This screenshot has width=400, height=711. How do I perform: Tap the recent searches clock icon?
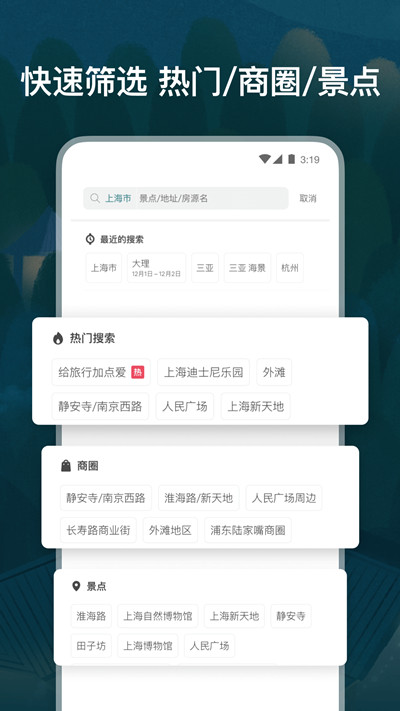tap(90, 239)
